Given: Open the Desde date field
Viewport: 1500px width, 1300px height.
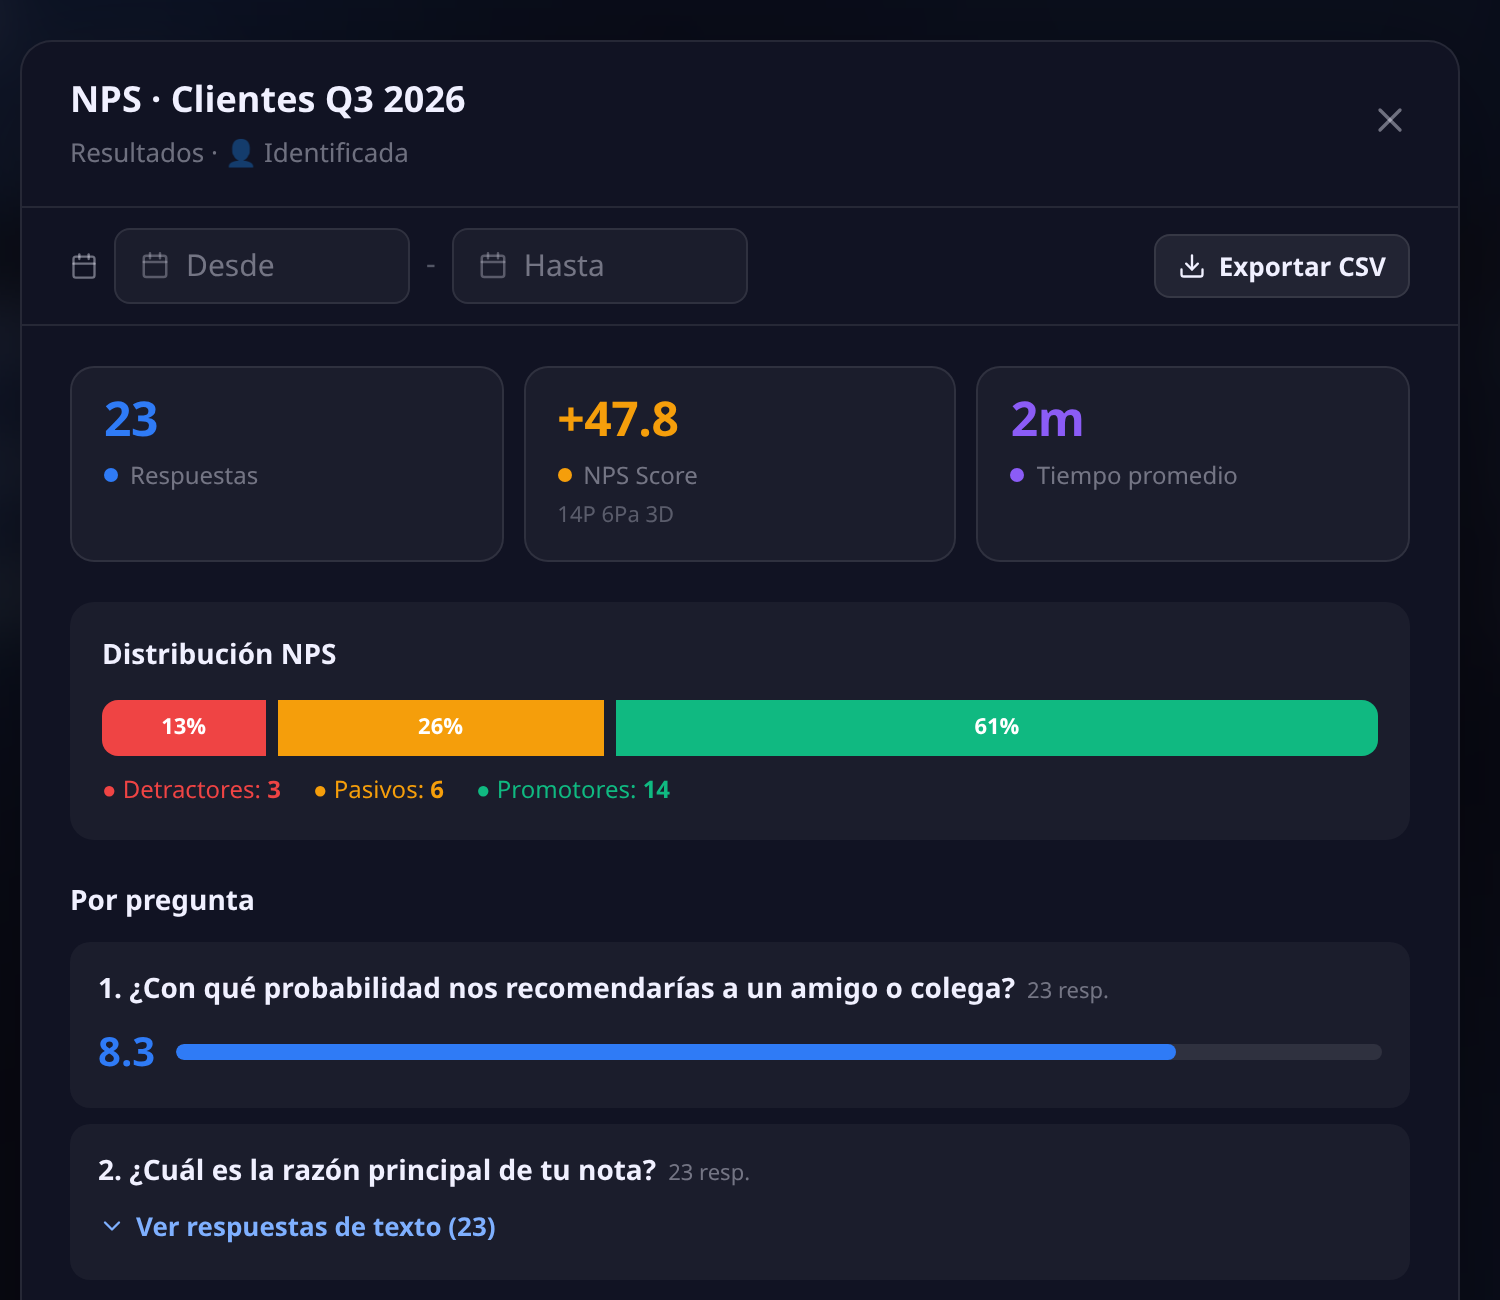Looking at the screenshot, I should click(x=262, y=266).
